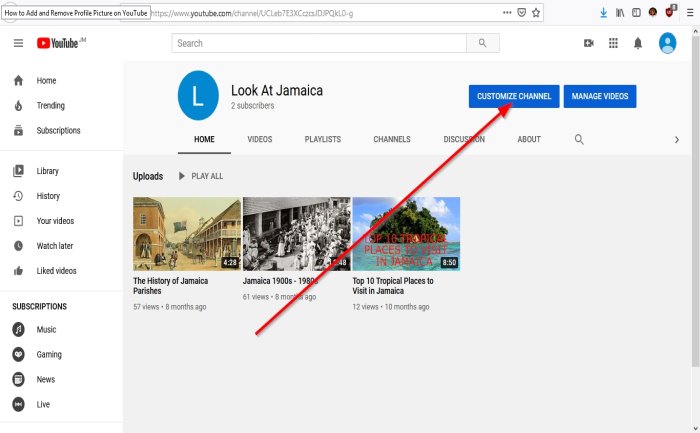Click the YouTube logo

61,43
